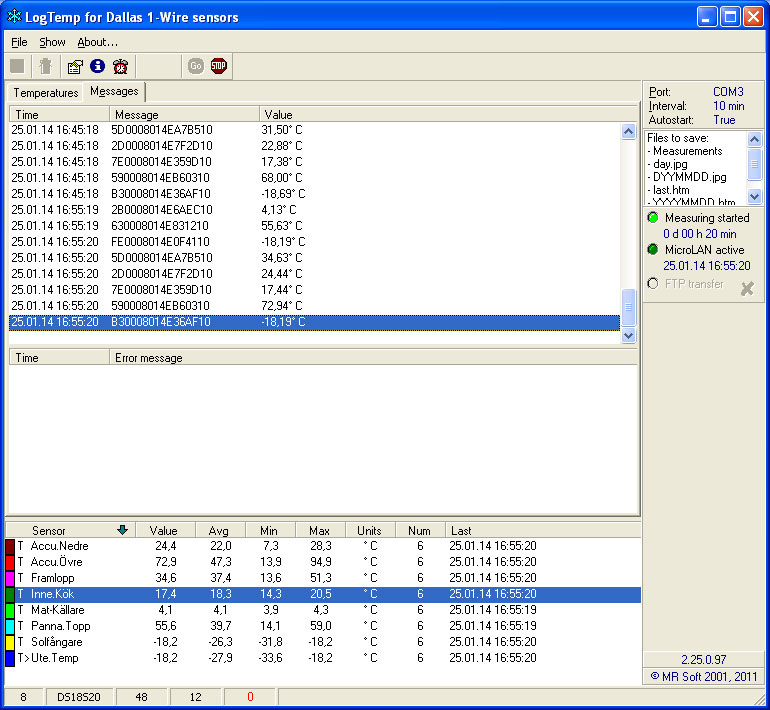Click the greyed square toolbar button
The height and width of the screenshot is (710, 770).
coord(18,66)
